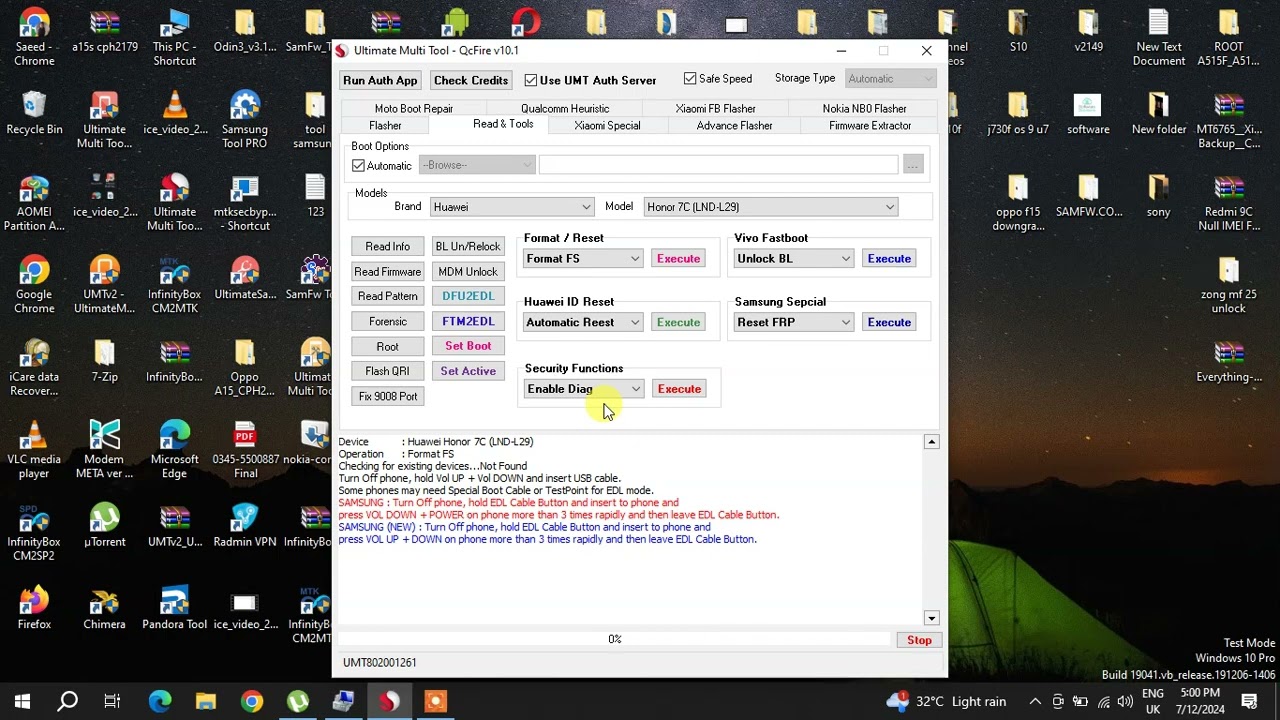
Task: Launch the Pandora Tool desktop icon
Action: pos(174,608)
